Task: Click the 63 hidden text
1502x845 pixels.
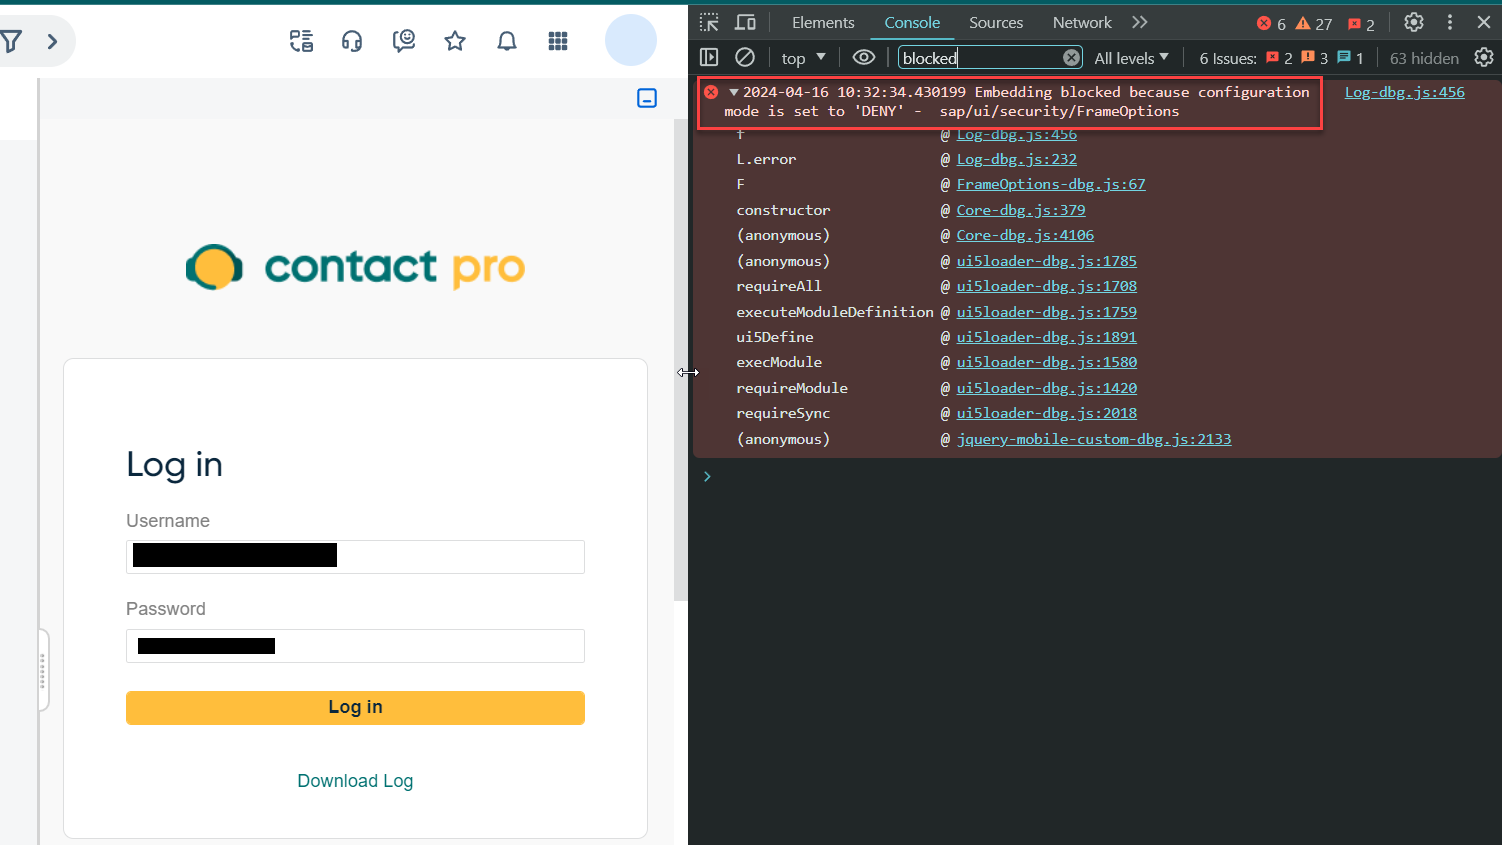Action: 1424,58
